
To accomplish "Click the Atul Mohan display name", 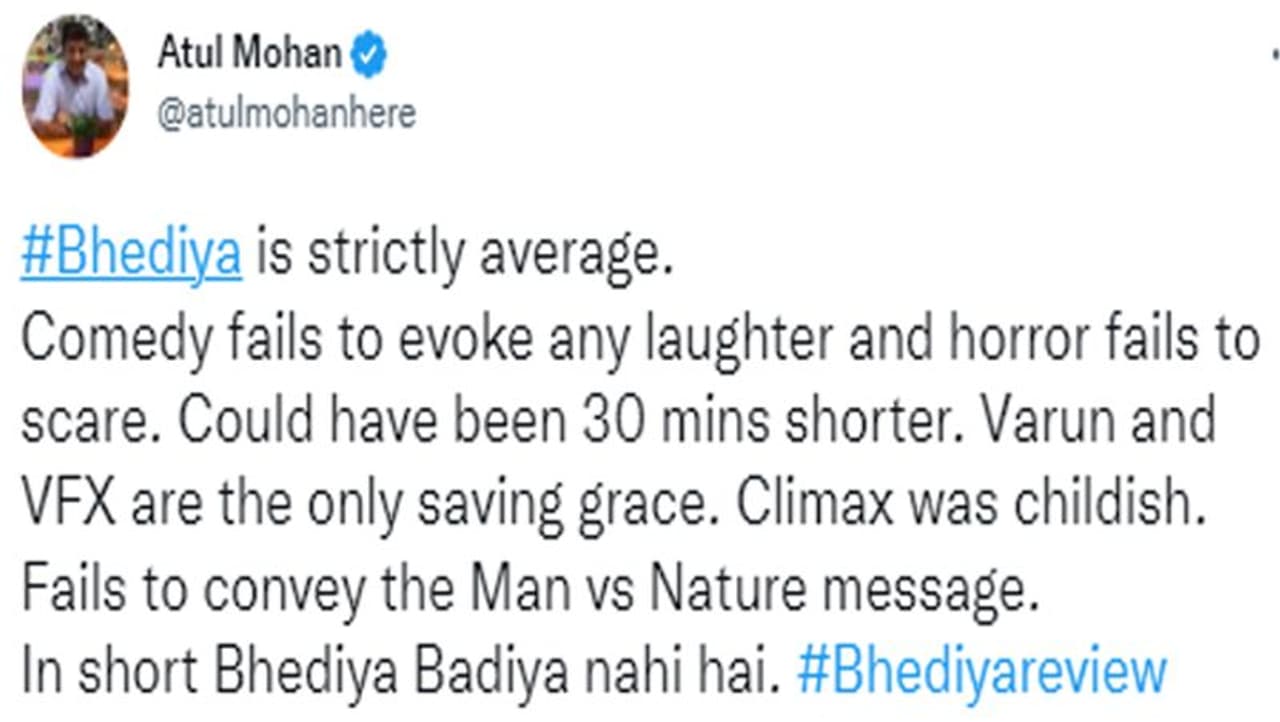I will [x=249, y=55].
